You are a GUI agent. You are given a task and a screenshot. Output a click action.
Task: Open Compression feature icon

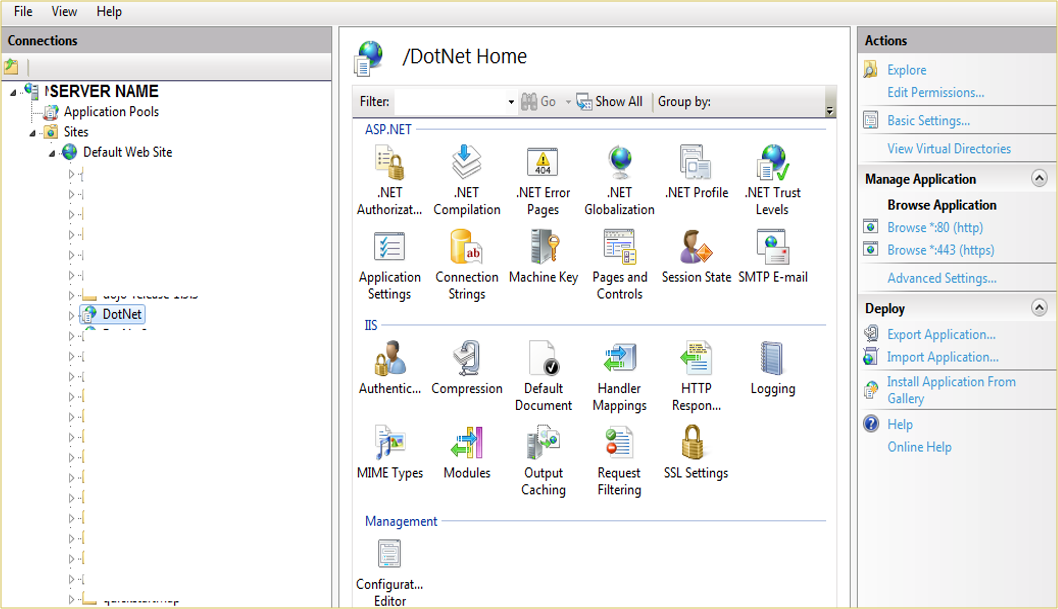(467, 368)
